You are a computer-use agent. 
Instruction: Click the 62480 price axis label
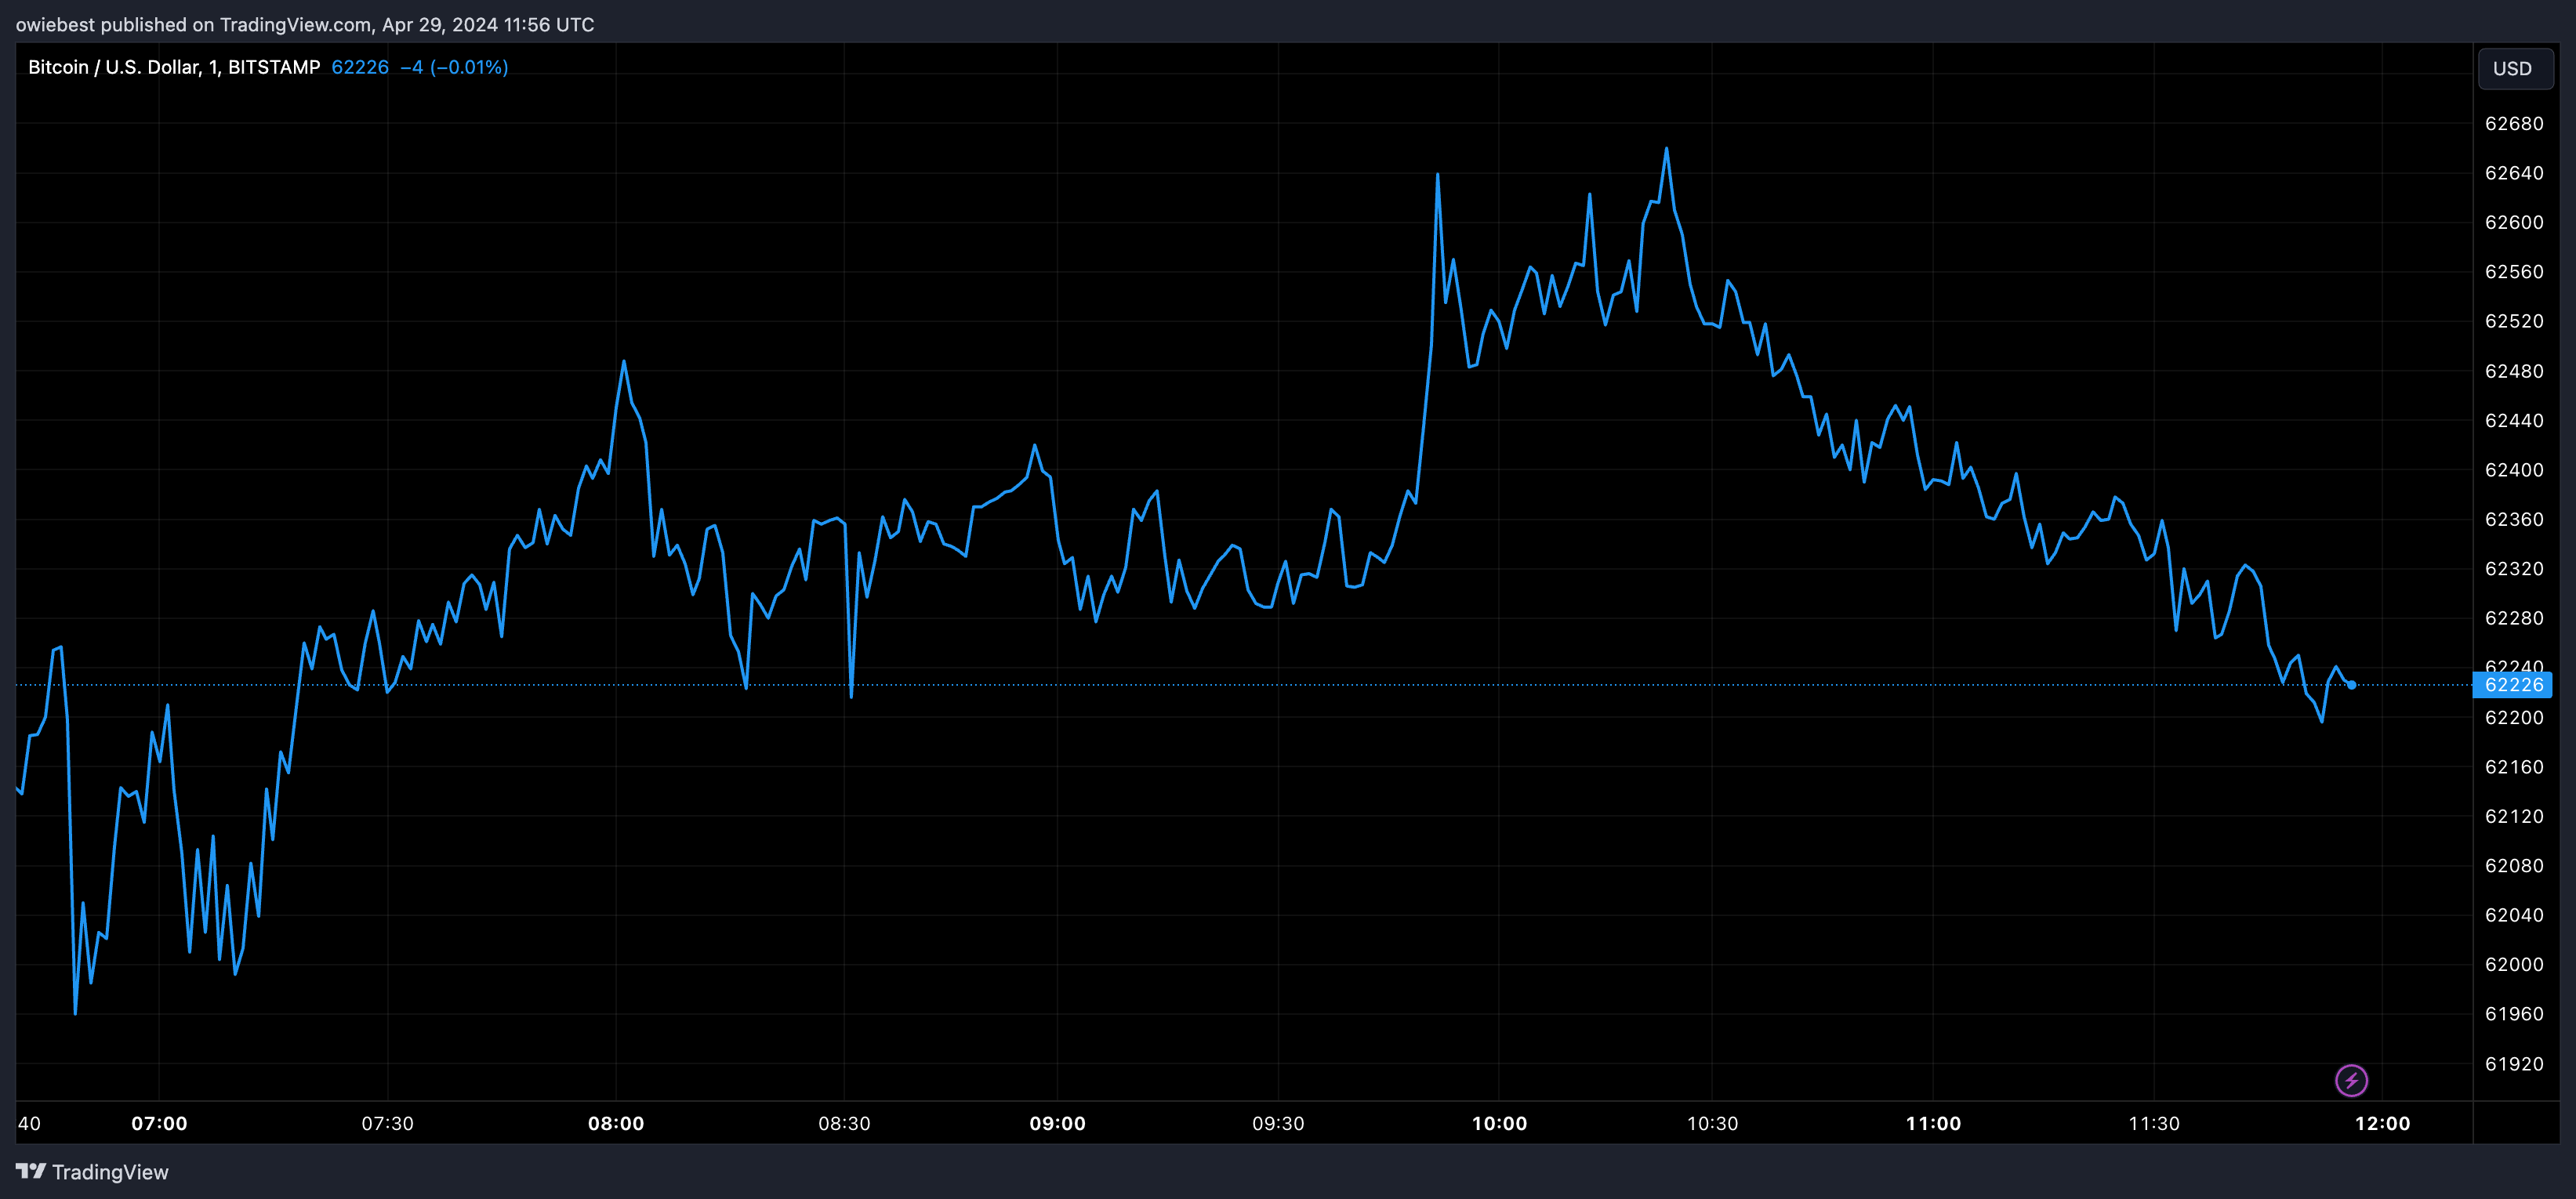pos(2514,371)
